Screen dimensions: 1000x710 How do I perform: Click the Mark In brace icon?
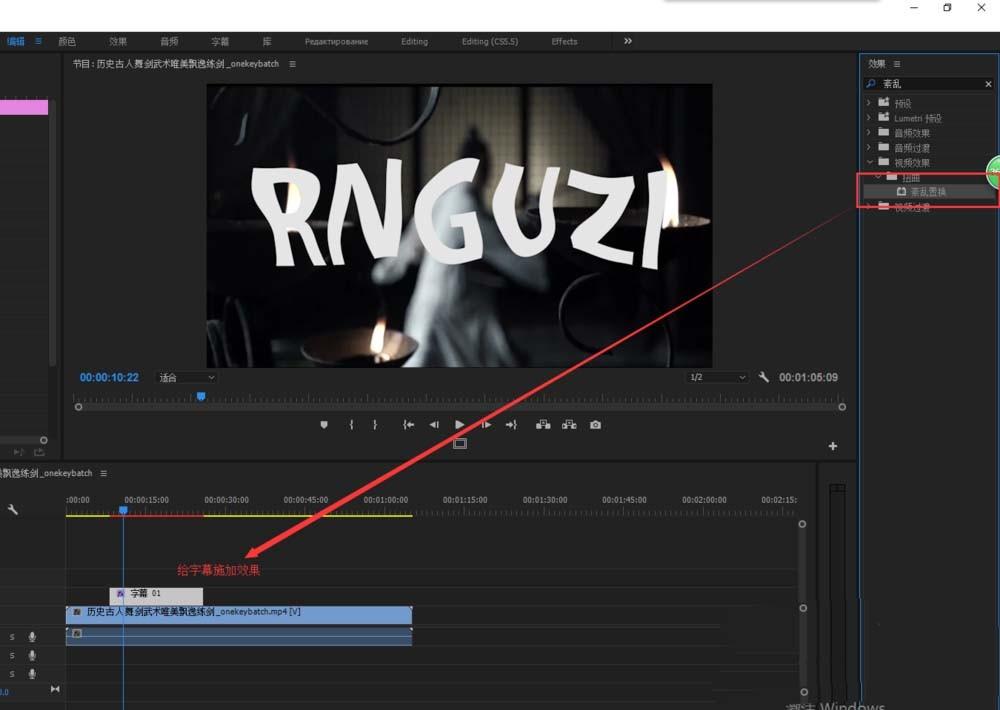point(352,423)
